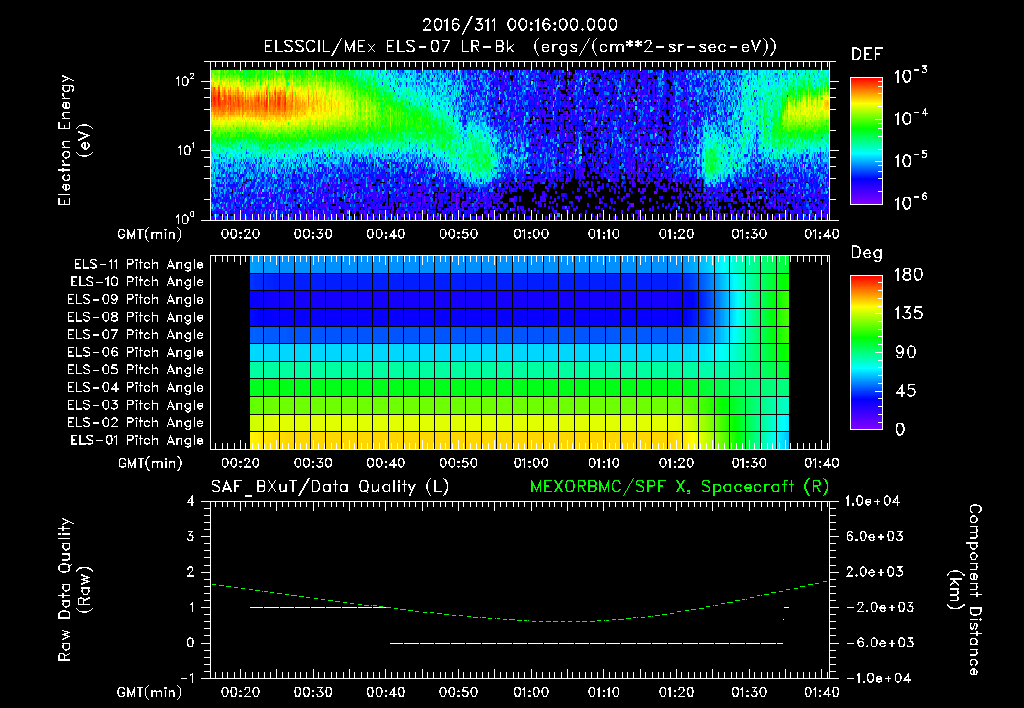This screenshot has height=708, width=1024.
Task: Click the bottom panel GMT(min) label
Action: coord(150,692)
